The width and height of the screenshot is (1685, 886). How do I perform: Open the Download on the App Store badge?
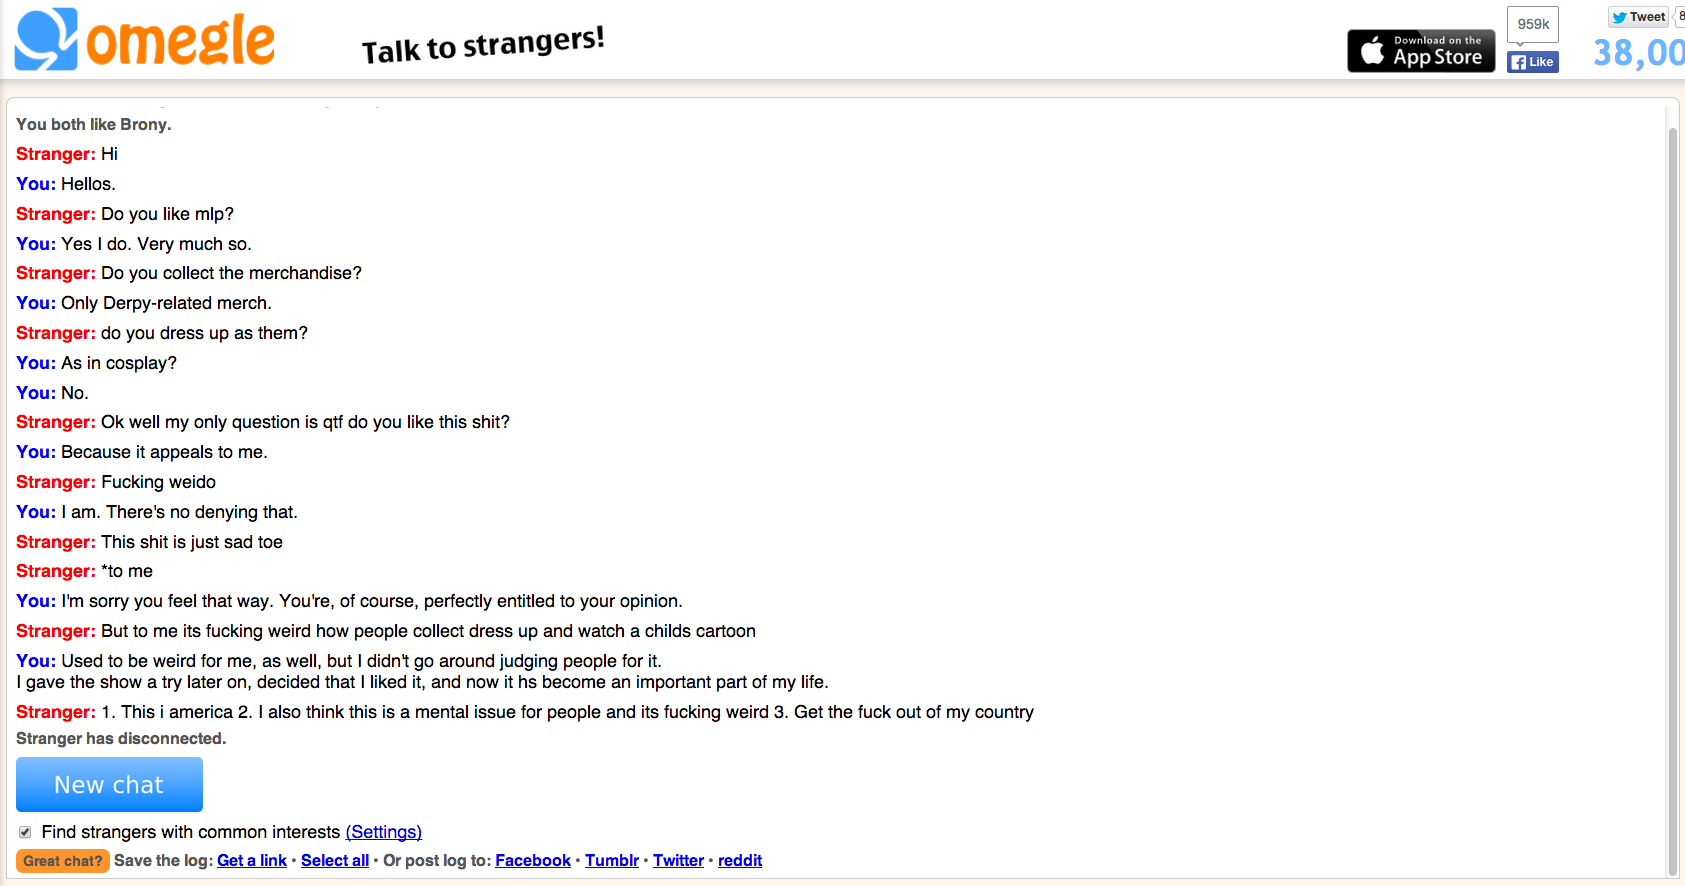pyautogui.click(x=1421, y=50)
